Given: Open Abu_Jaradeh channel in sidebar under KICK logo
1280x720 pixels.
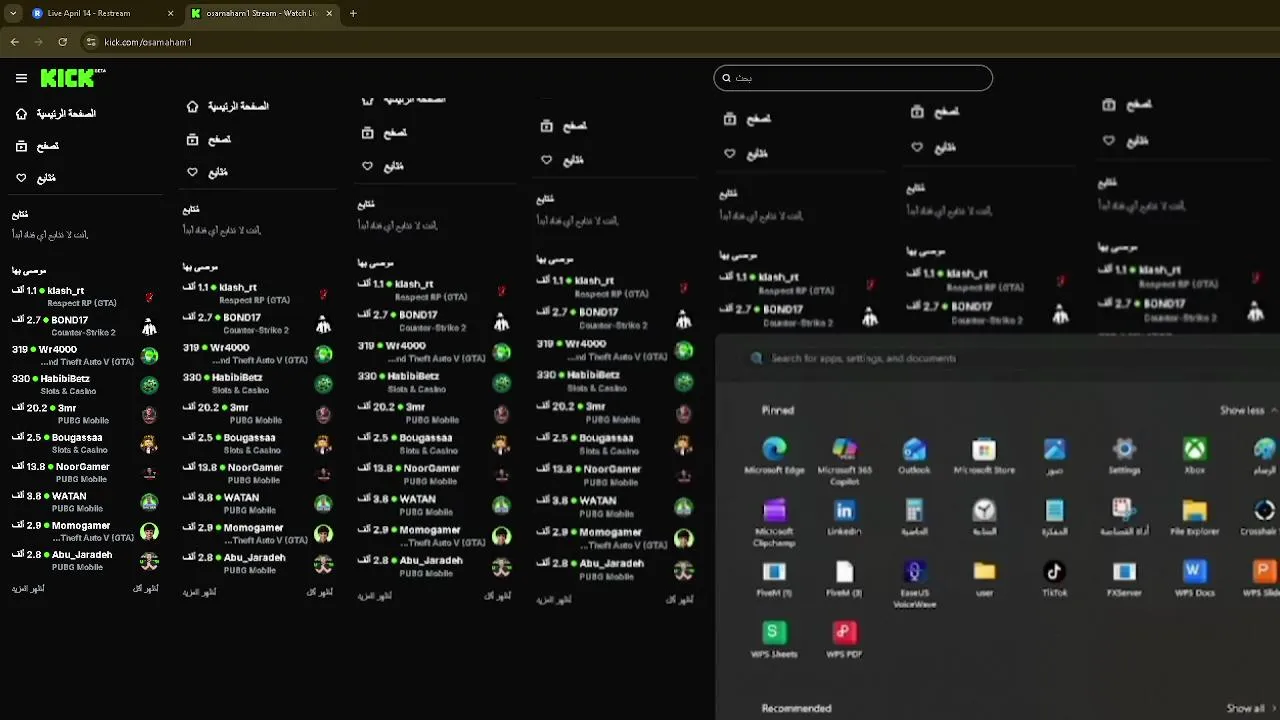Looking at the screenshot, I should (85, 560).
